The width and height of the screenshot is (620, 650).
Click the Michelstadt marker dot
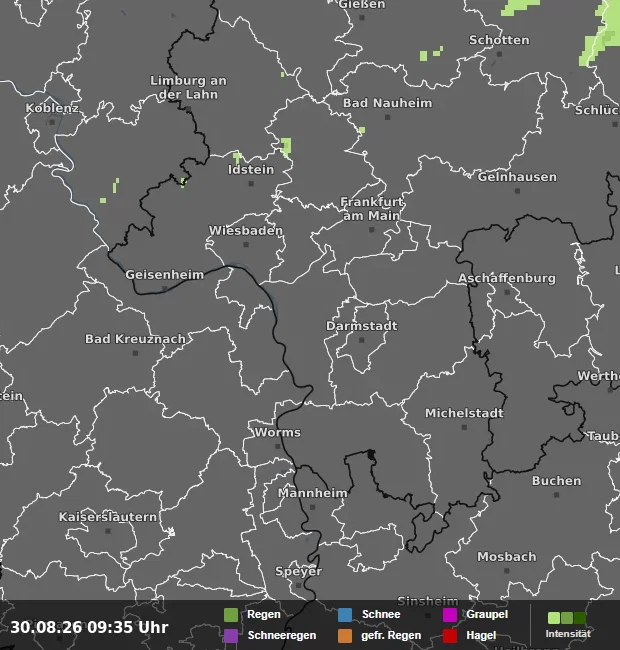[464, 427]
